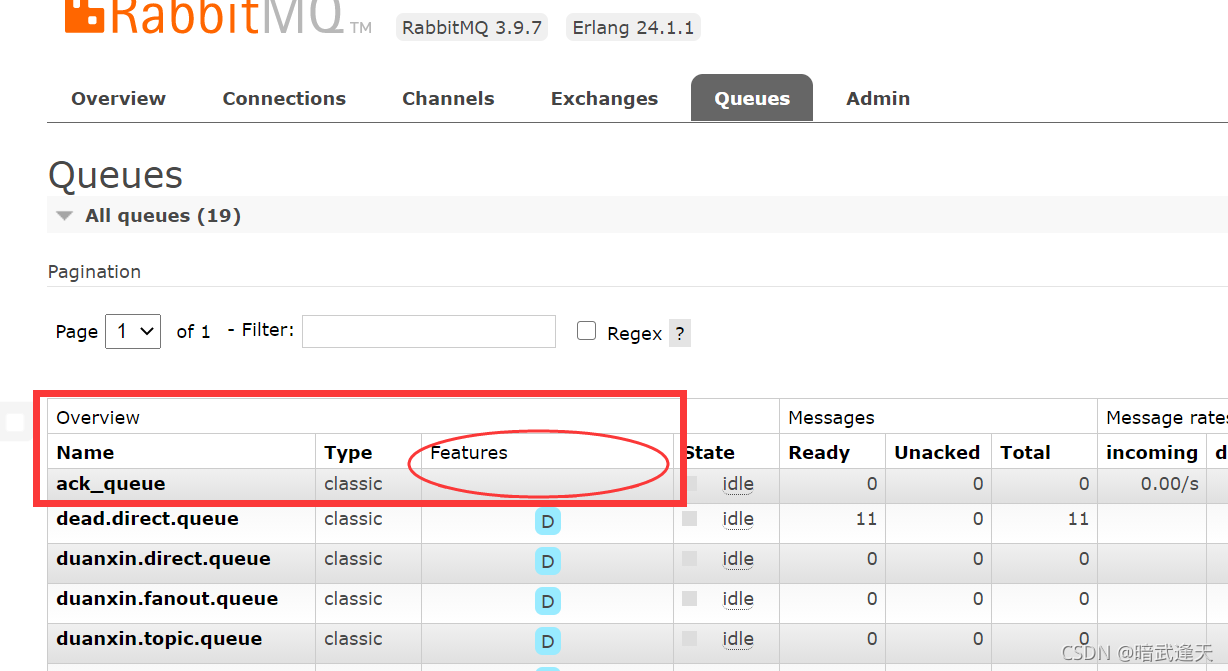Click the Ready count 11 for dead.direct.queue
This screenshot has height=671, width=1228.
[866, 519]
